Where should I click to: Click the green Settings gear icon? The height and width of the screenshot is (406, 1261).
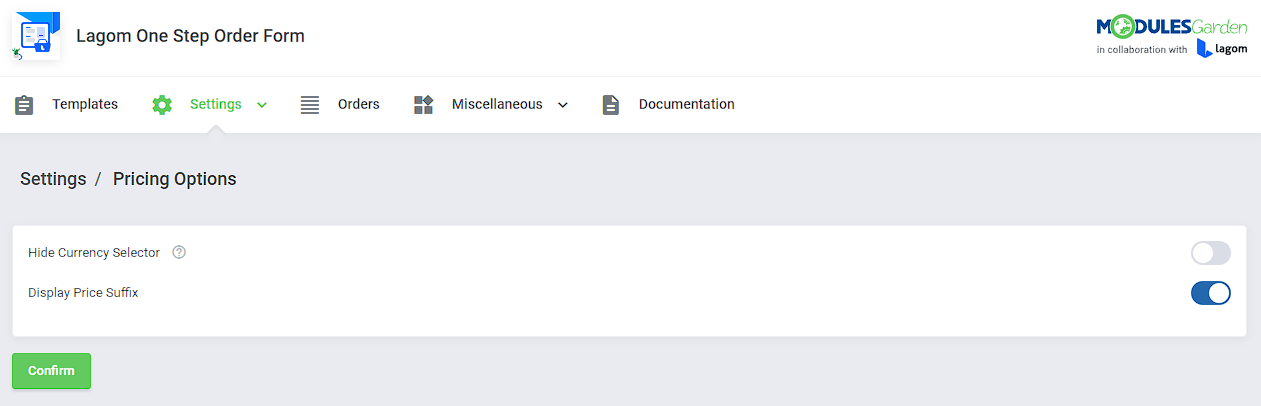(162, 104)
